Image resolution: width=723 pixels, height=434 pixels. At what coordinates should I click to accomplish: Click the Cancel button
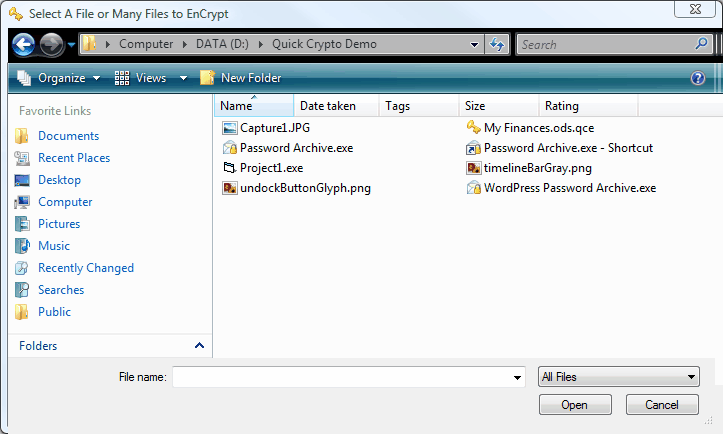click(x=662, y=404)
